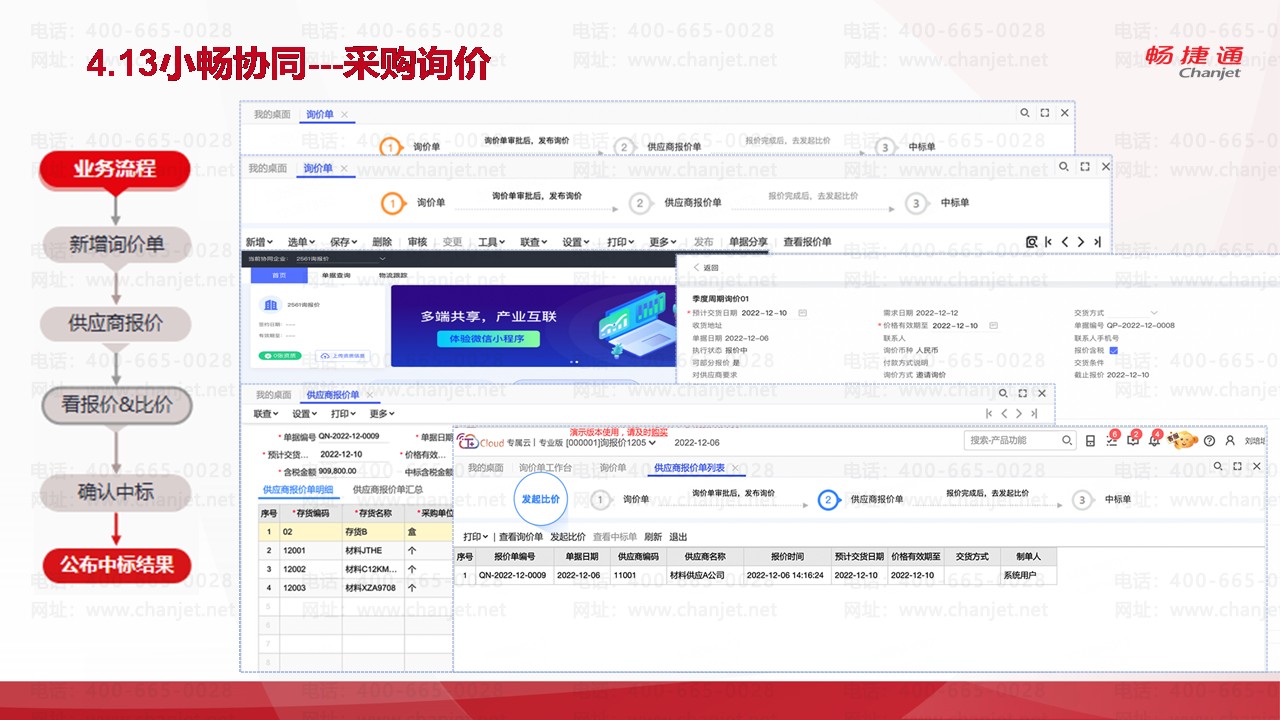Go to first record in 供应商报价单 window
This screenshot has width=1280, height=720.
pyautogui.click(x=989, y=413)
